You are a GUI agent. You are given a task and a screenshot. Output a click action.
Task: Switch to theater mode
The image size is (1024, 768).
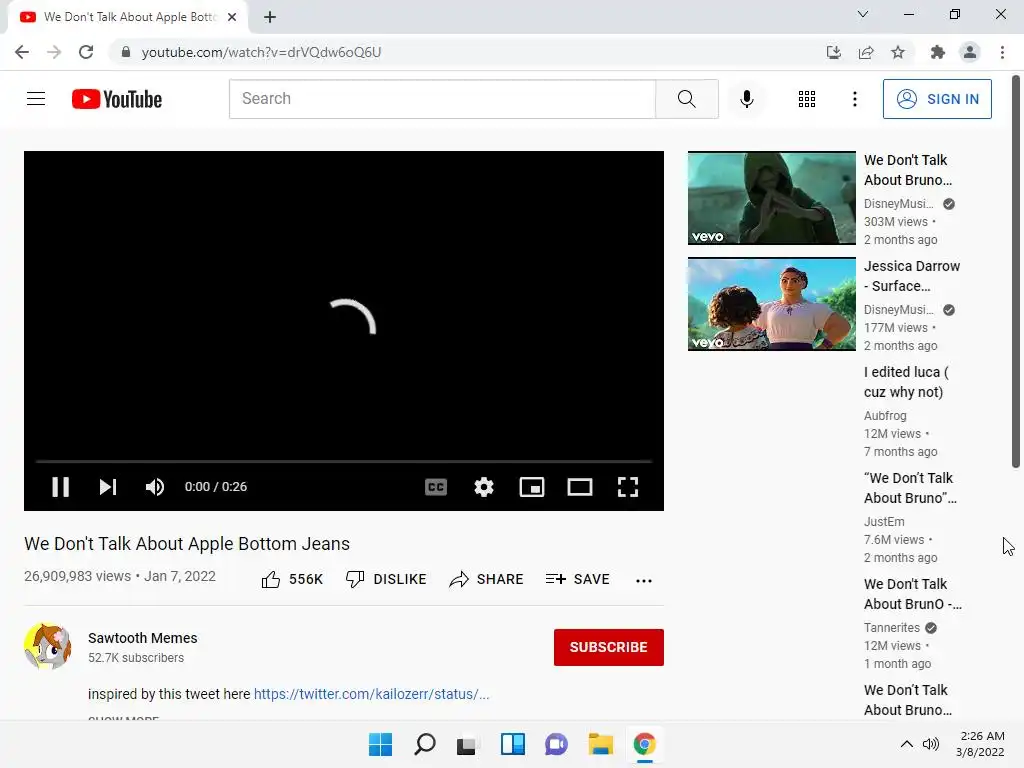[x=579, y=487]
